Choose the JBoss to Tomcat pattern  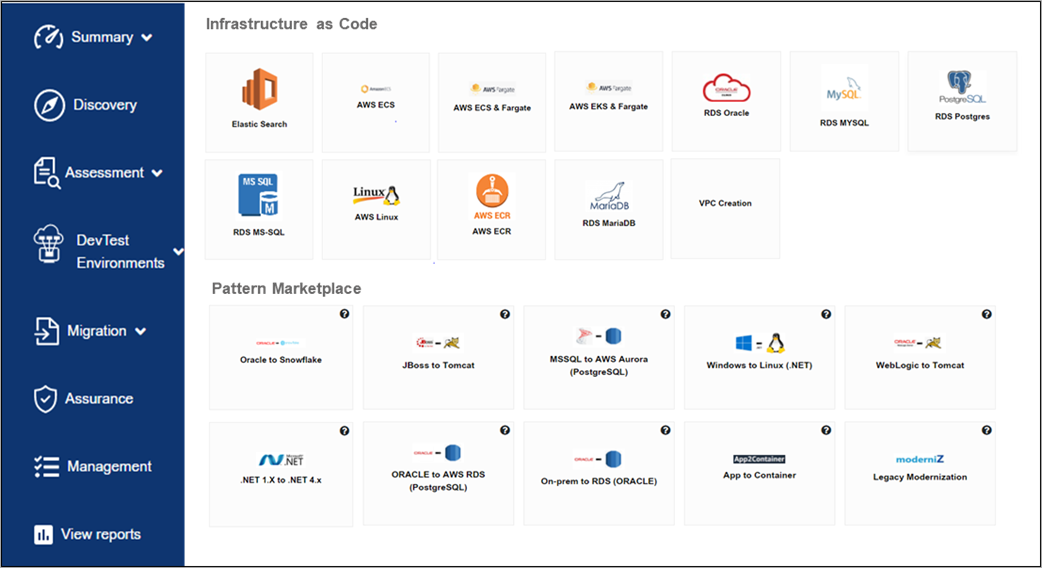[x=439, y=357]
